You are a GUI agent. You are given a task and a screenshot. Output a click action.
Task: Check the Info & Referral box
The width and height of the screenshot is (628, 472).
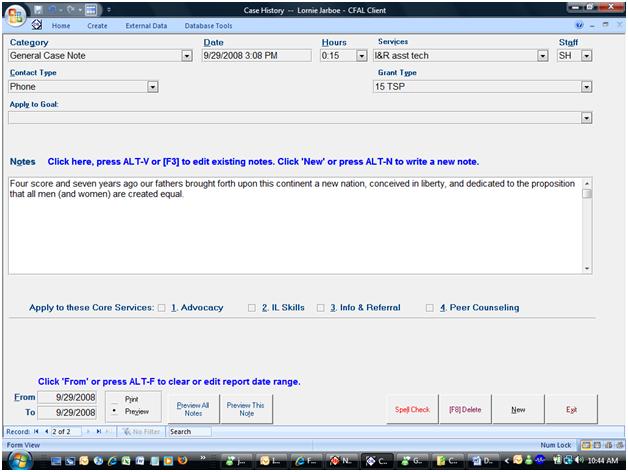point(320,308)
